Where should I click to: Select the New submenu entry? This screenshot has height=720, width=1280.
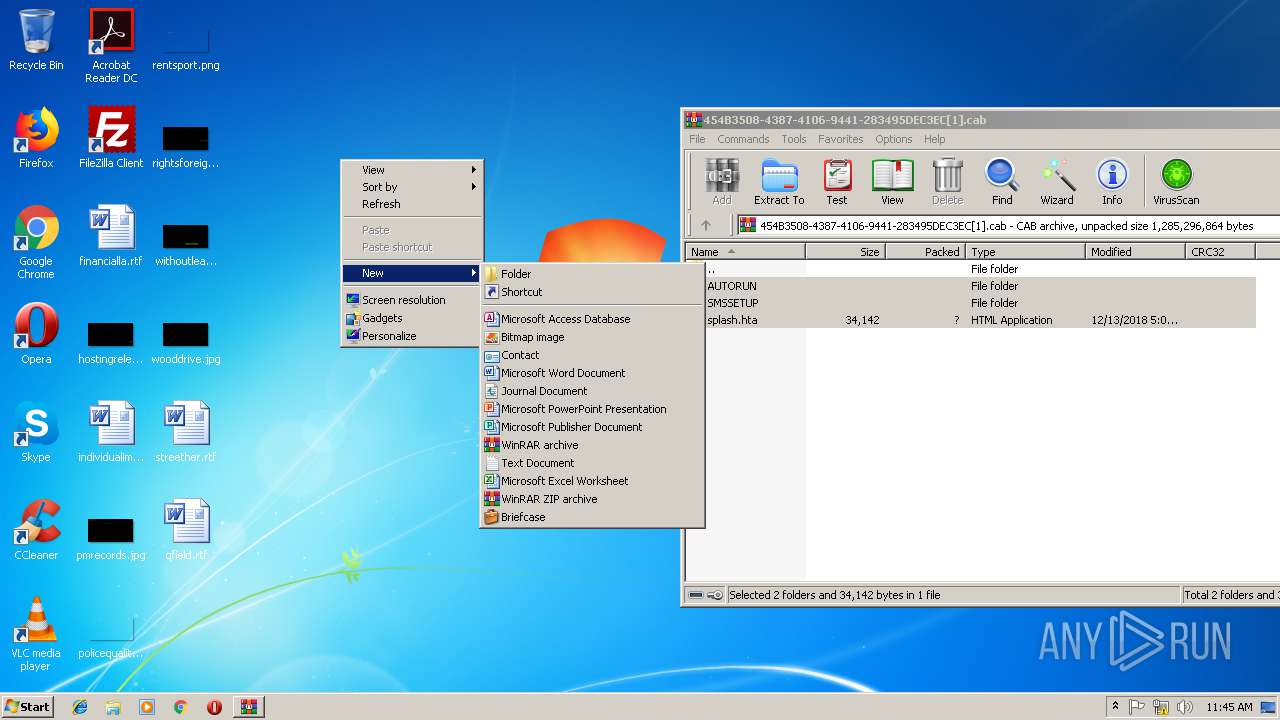[x=412, y=273]
